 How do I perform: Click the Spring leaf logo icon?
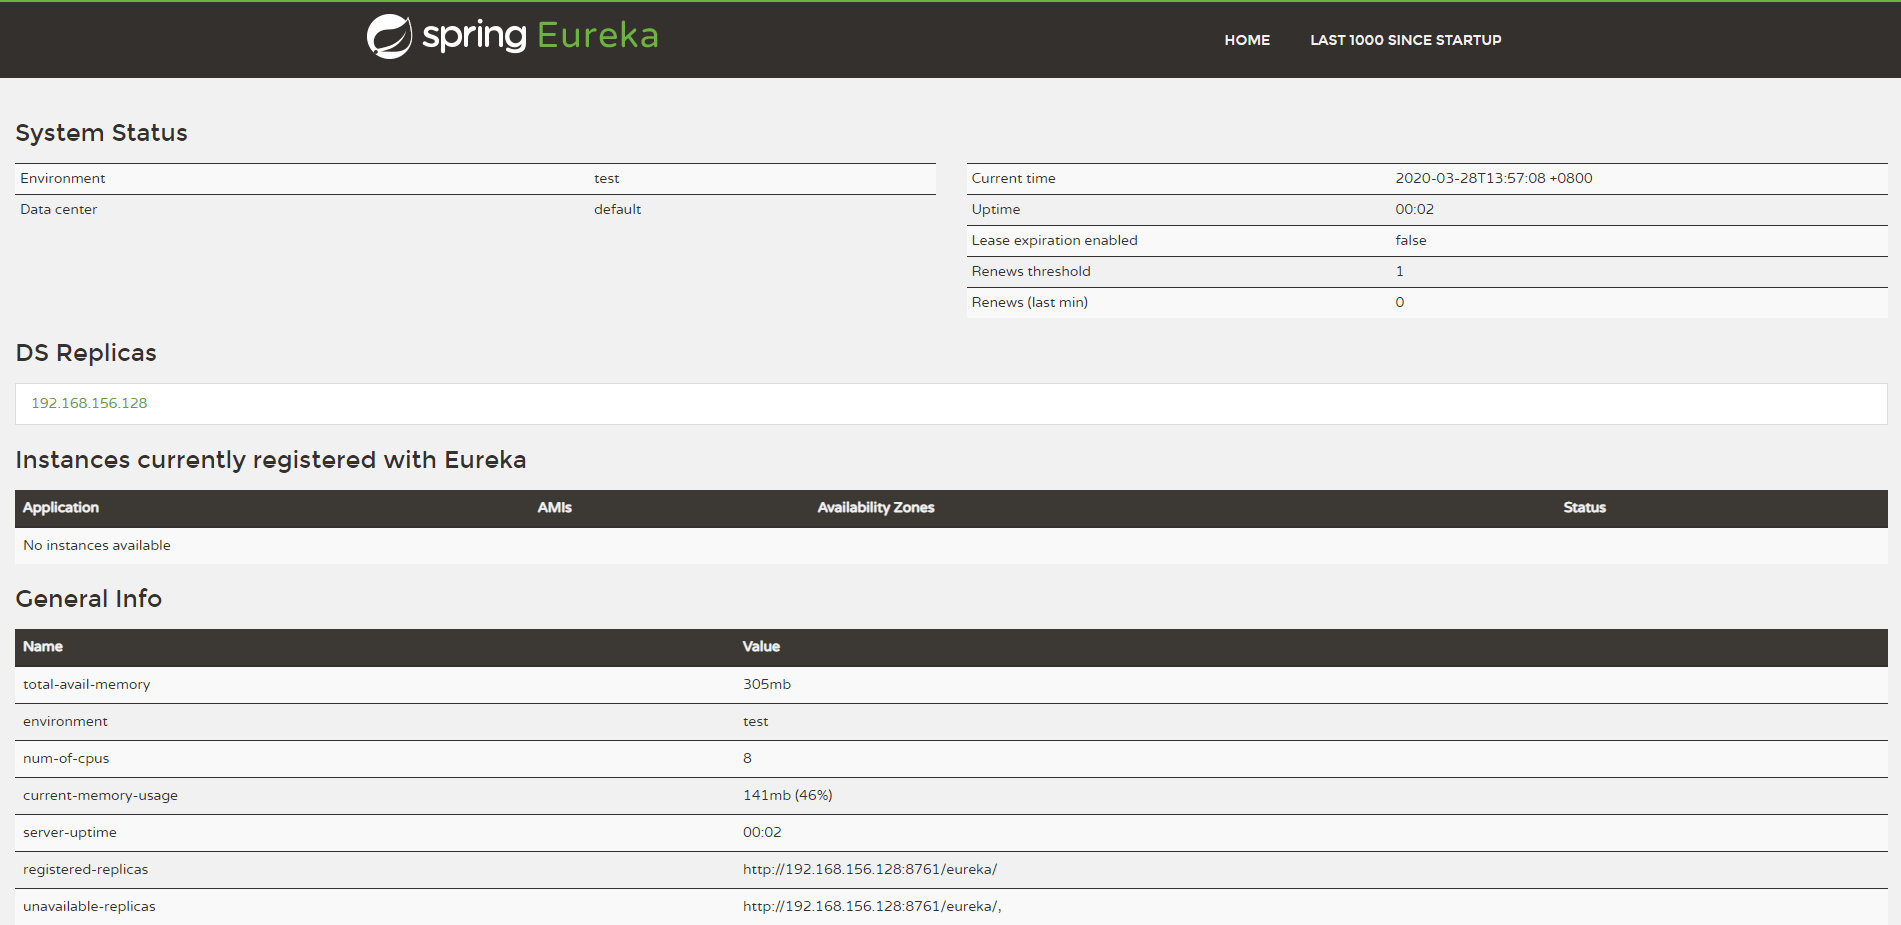[389, 37]
